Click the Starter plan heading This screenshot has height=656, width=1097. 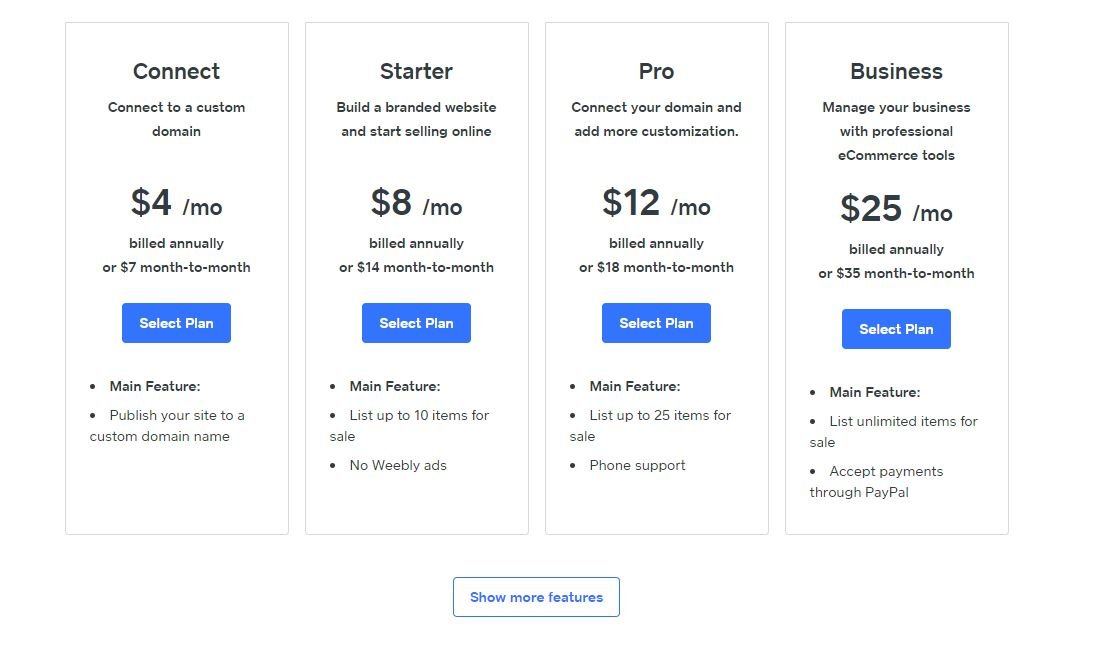click(416, 71)
